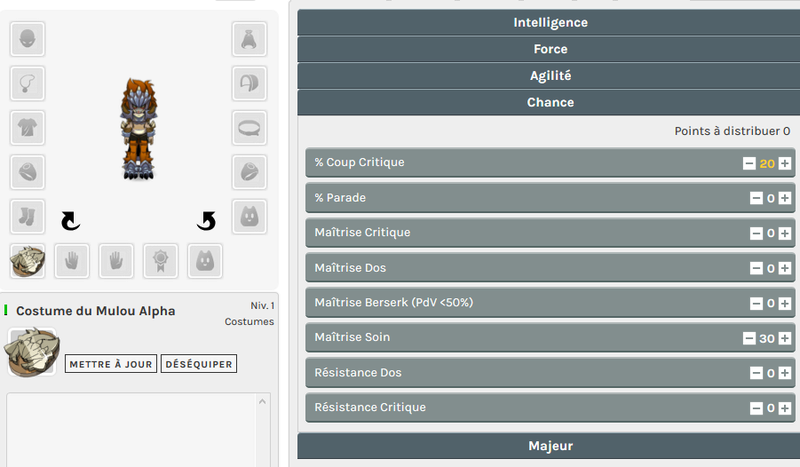Increase Maîtrise Critique points
Viewport: 800px width, 467px height.
[x=785, y=233]
